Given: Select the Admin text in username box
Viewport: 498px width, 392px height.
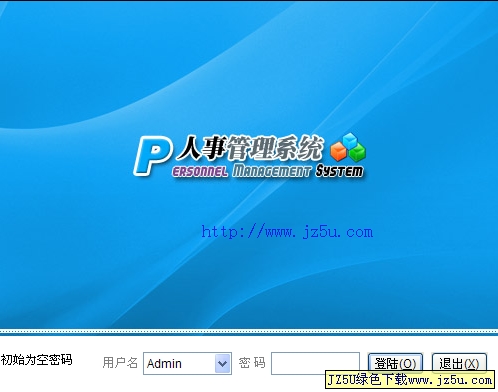Looking at the screenshot, I should (x=164, y=364).
